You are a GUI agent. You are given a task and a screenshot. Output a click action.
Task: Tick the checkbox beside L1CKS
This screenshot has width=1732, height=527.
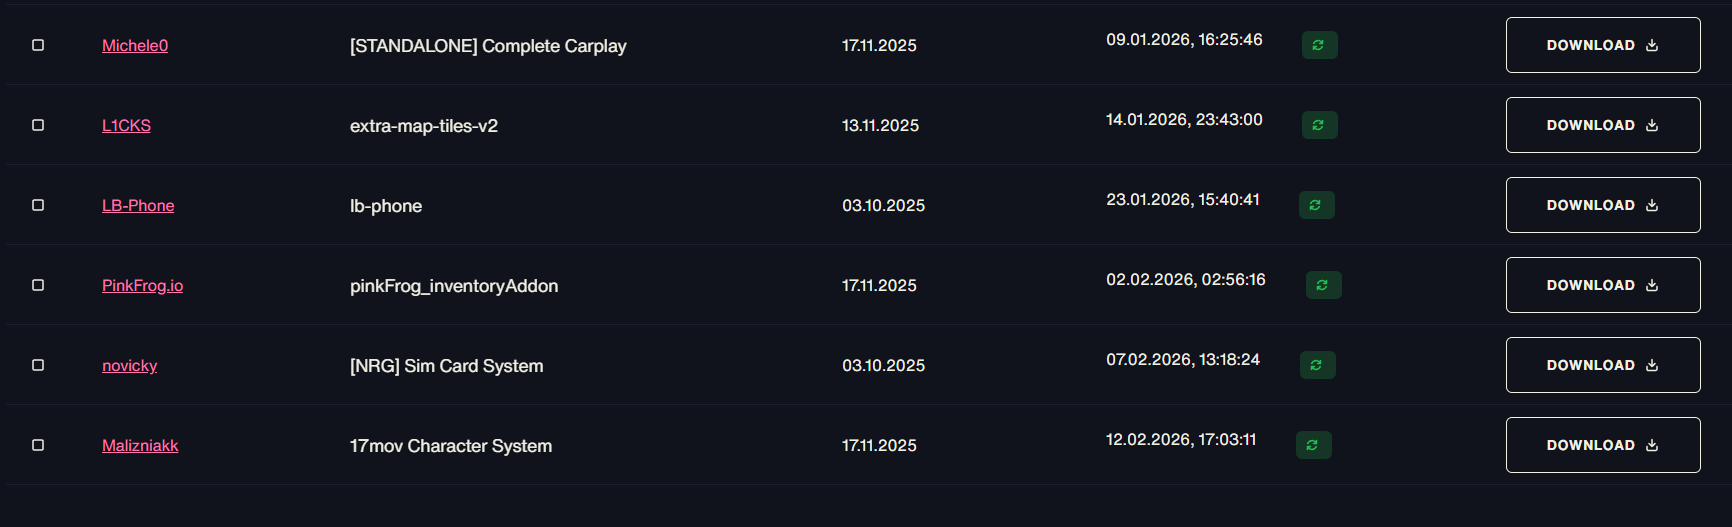(x=38, y=125)
